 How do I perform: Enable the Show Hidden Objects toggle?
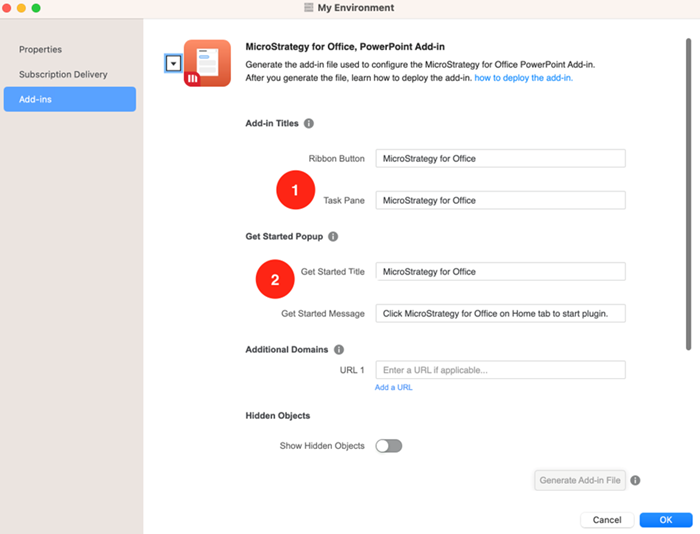coord(388,446)
